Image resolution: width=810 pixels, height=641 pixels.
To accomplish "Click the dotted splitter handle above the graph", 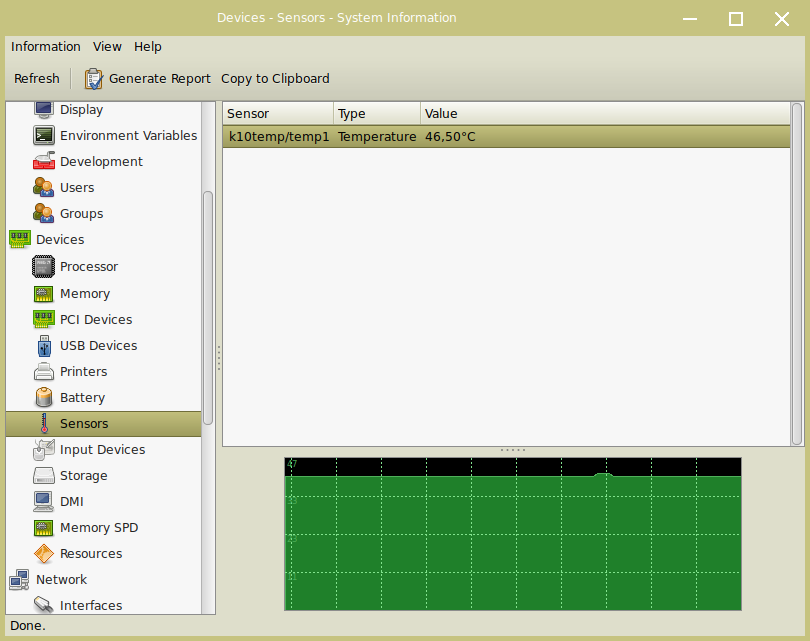I will point(512,450).
